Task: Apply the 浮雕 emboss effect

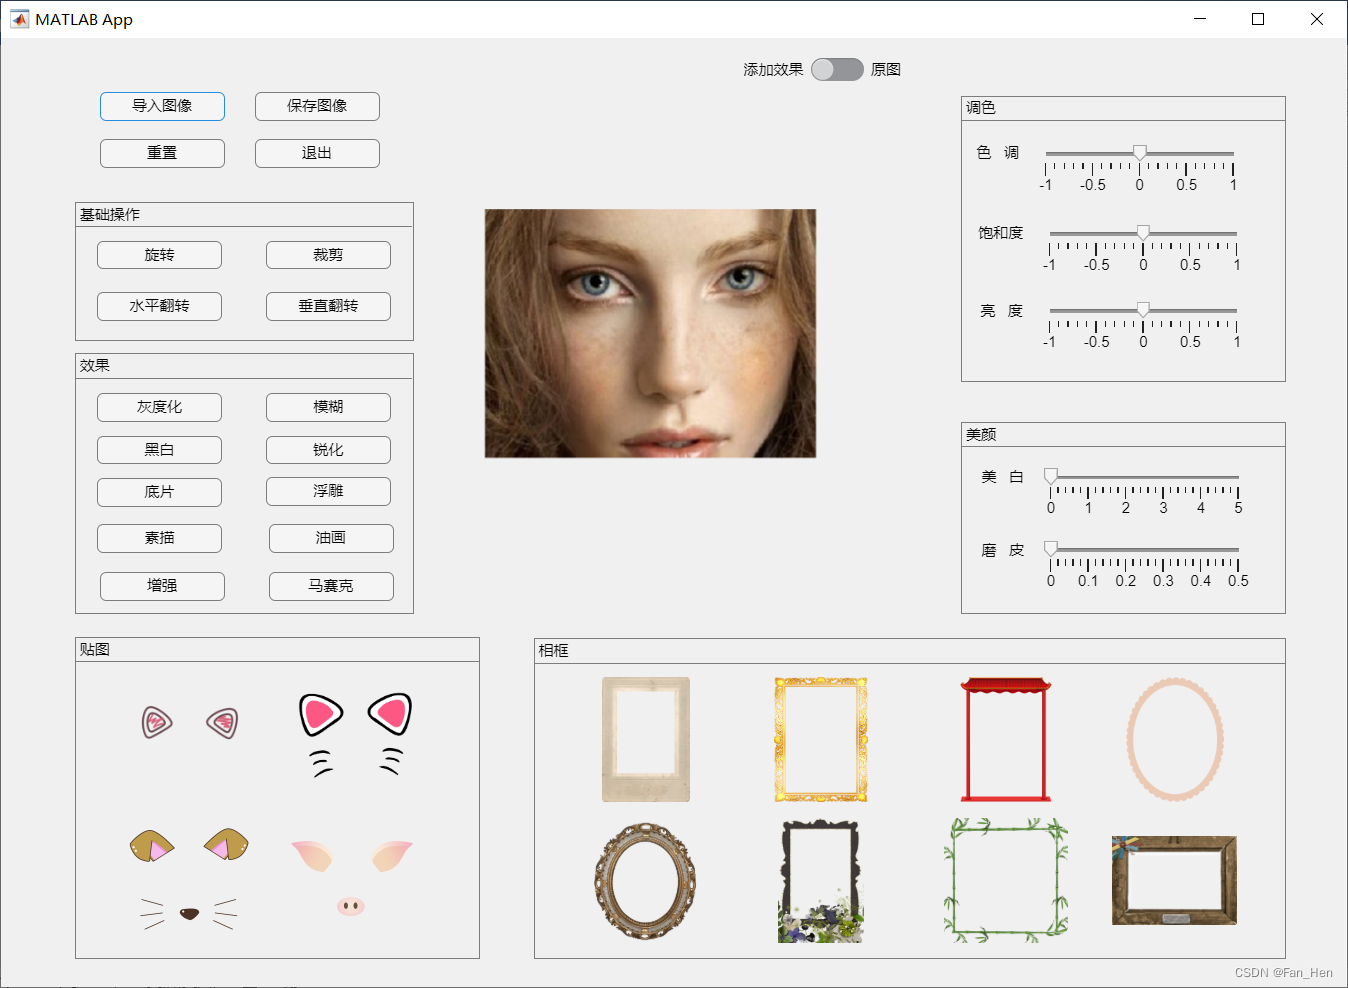Action: [x=328, y=491]
